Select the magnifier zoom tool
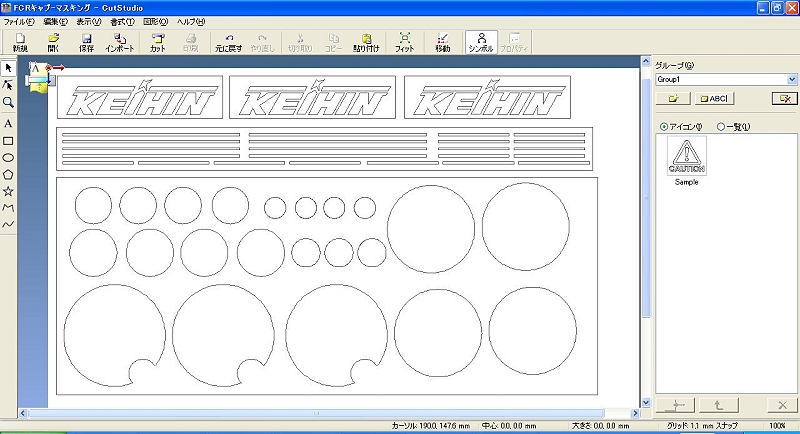The image size is (800, 434). point(8,102)
